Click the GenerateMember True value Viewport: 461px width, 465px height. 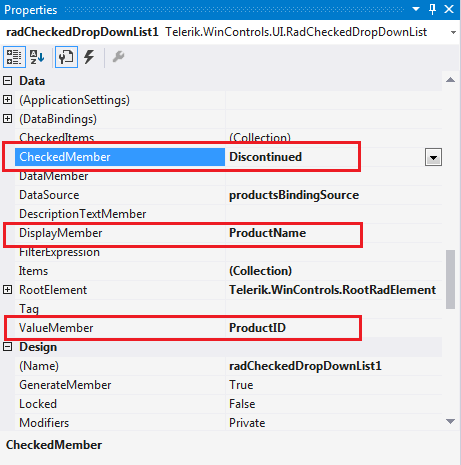(x=241, y=385)
